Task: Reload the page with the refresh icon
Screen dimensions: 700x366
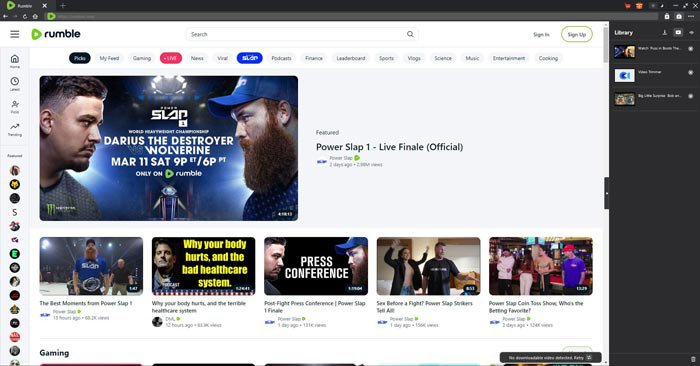Action: tap(25, 16)
